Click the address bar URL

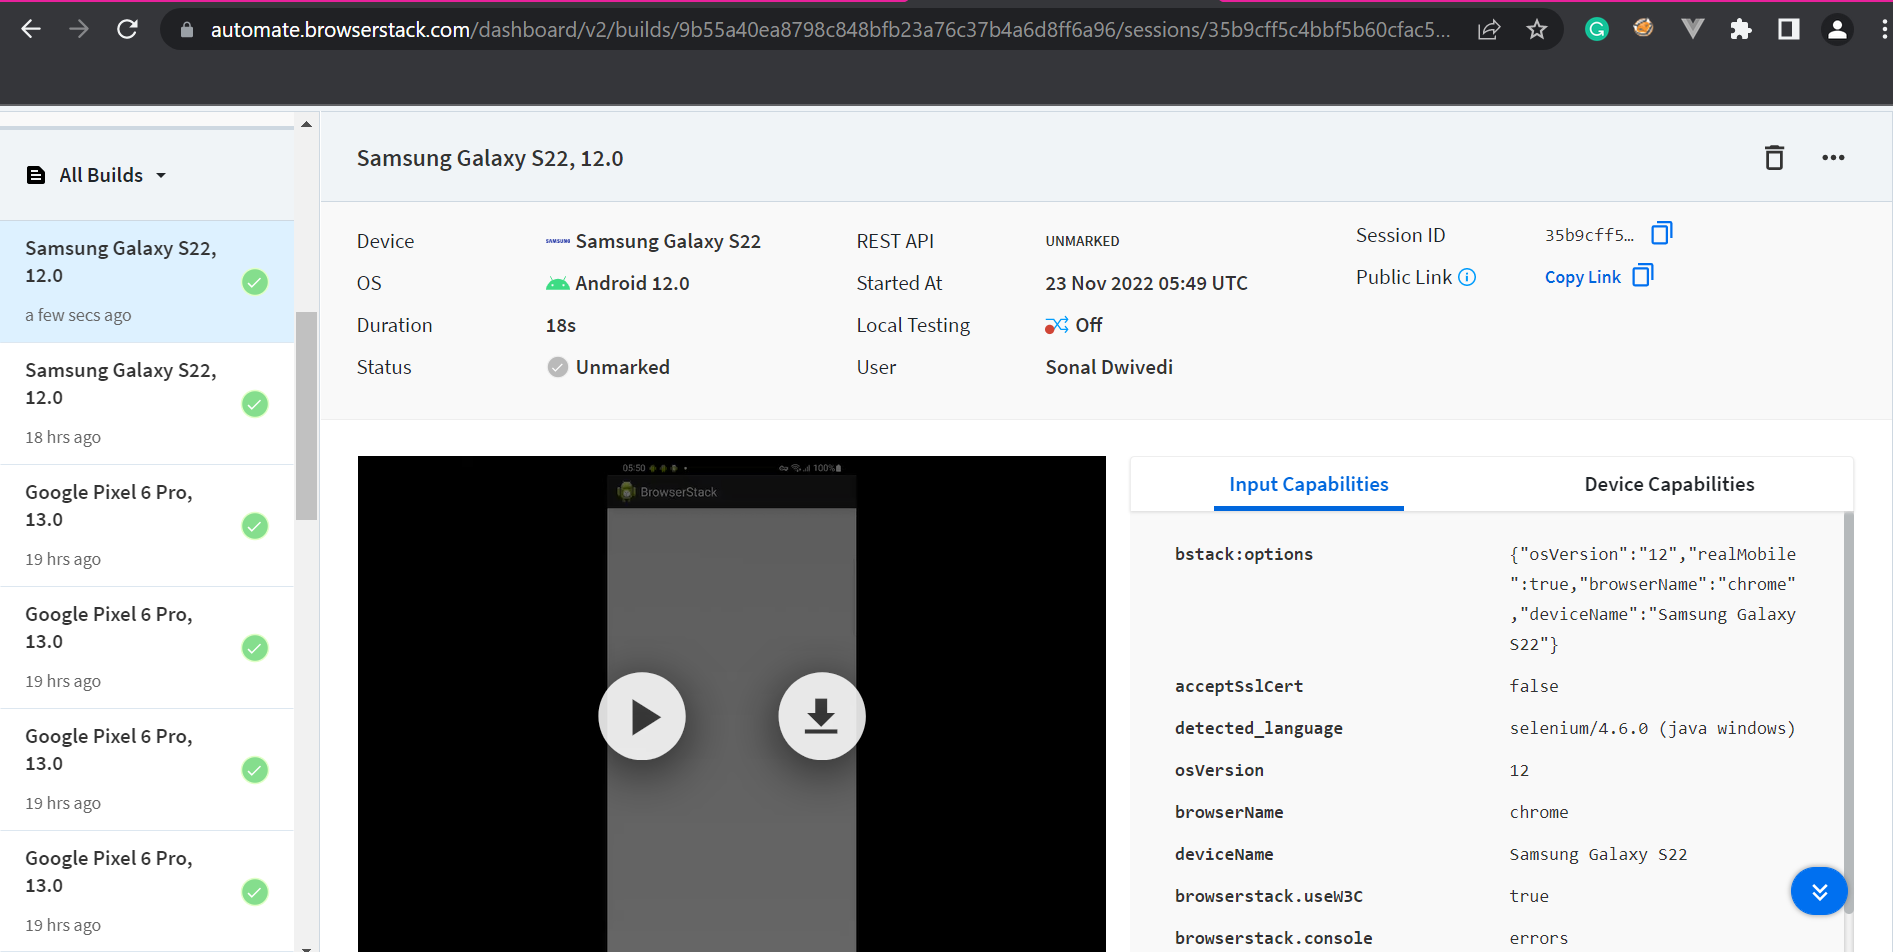tap(830, 30)
